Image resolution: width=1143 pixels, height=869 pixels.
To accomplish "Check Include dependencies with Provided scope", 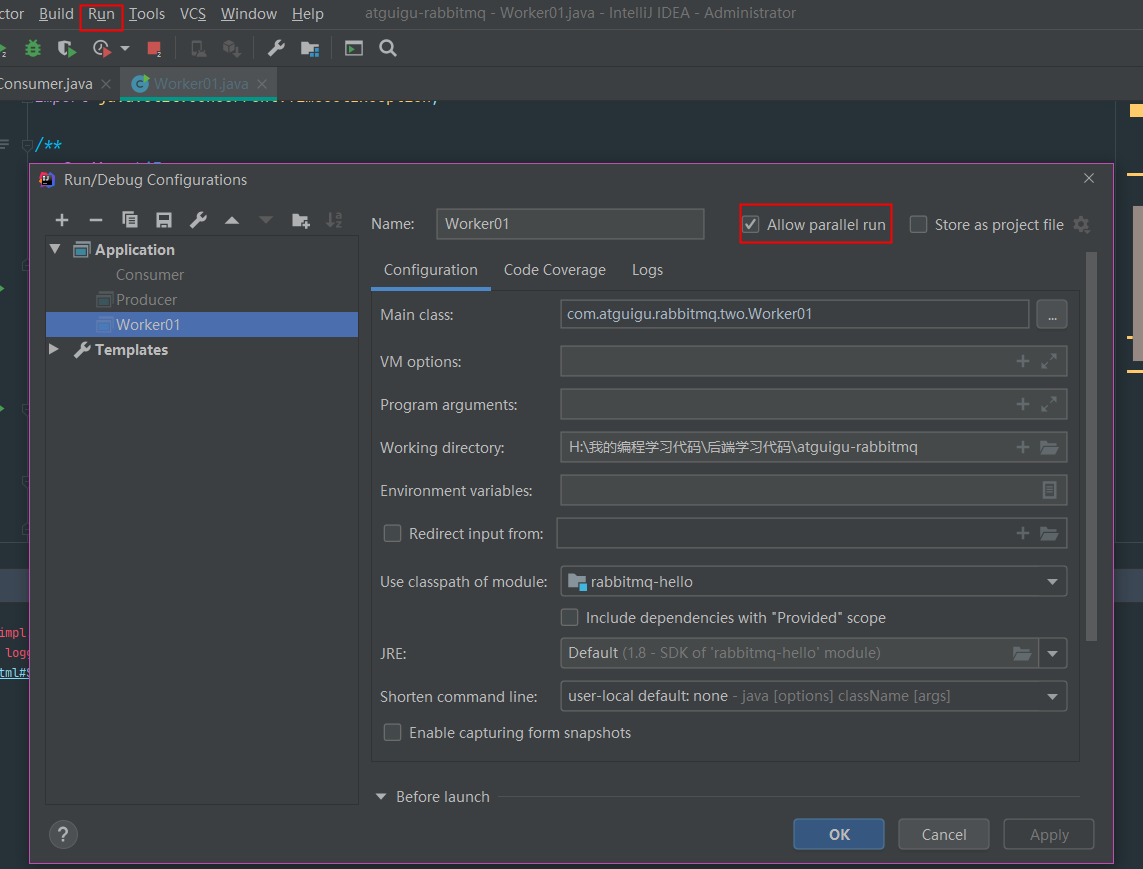I will pyautogui.click(x=569, y=617).
